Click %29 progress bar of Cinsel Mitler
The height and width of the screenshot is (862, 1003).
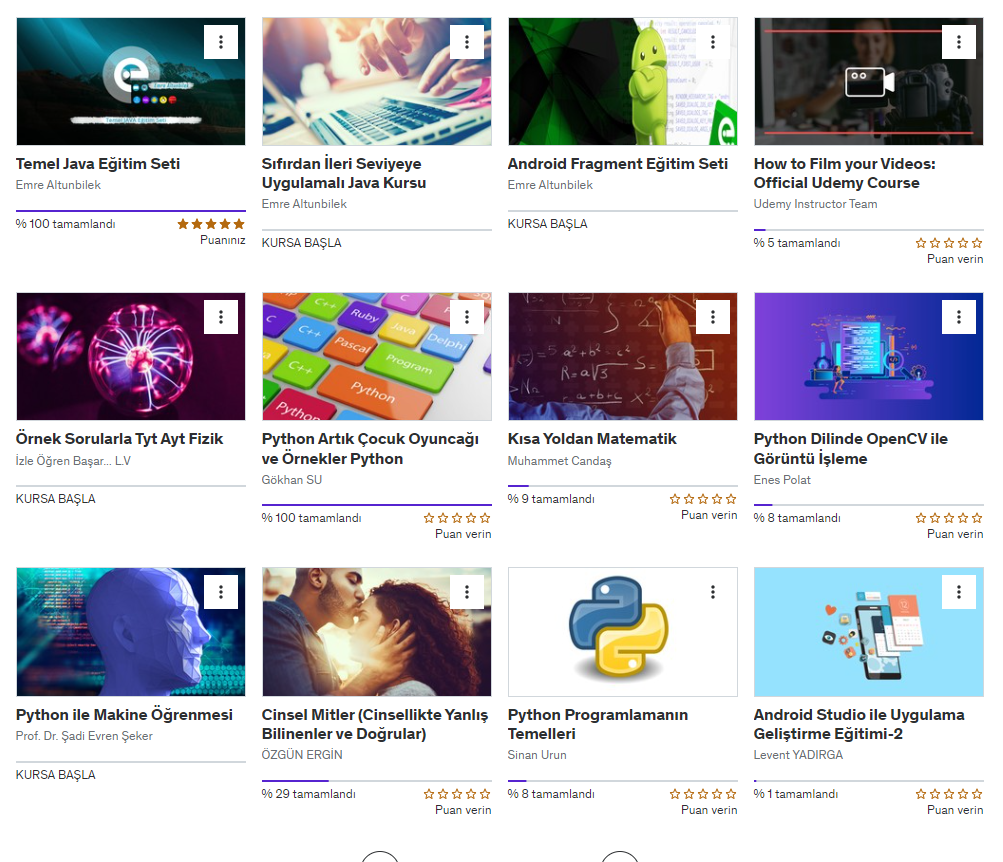377,781
